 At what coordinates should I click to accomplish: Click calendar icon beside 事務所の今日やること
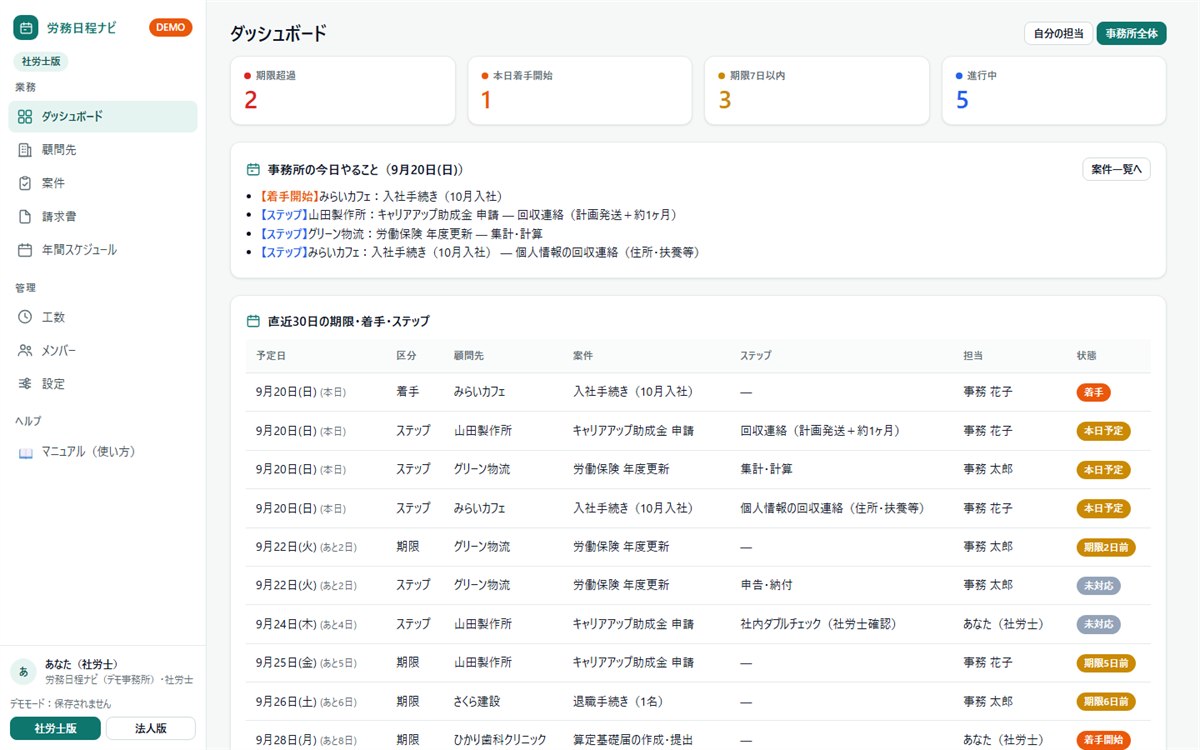click(254, 170)
